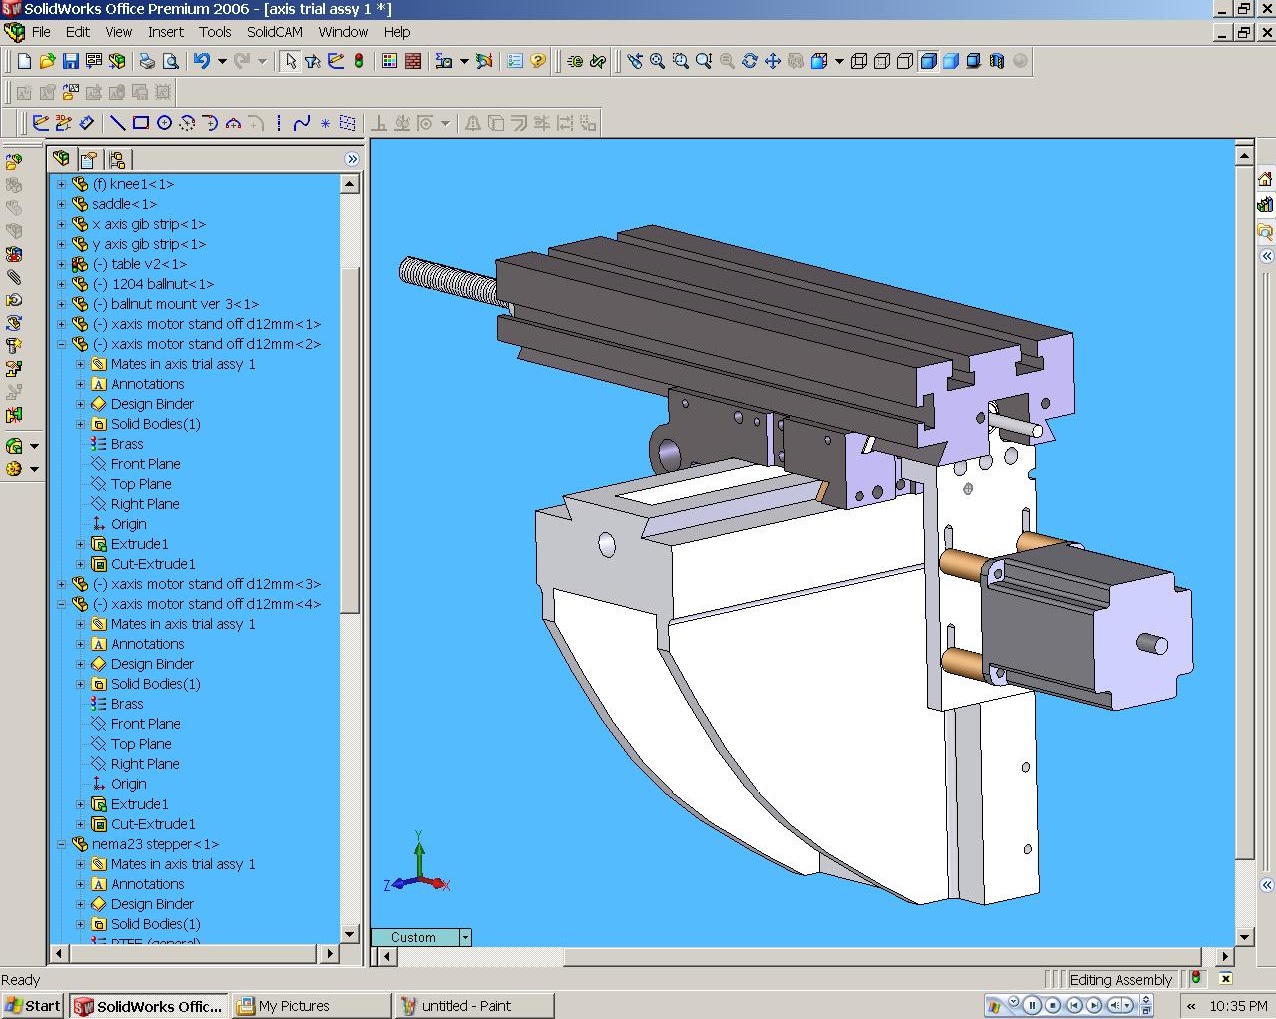The width and height of the screenshot is (1276, 1019).
Task: Select the Spline sketch tool
Action: tap(301, 123)
